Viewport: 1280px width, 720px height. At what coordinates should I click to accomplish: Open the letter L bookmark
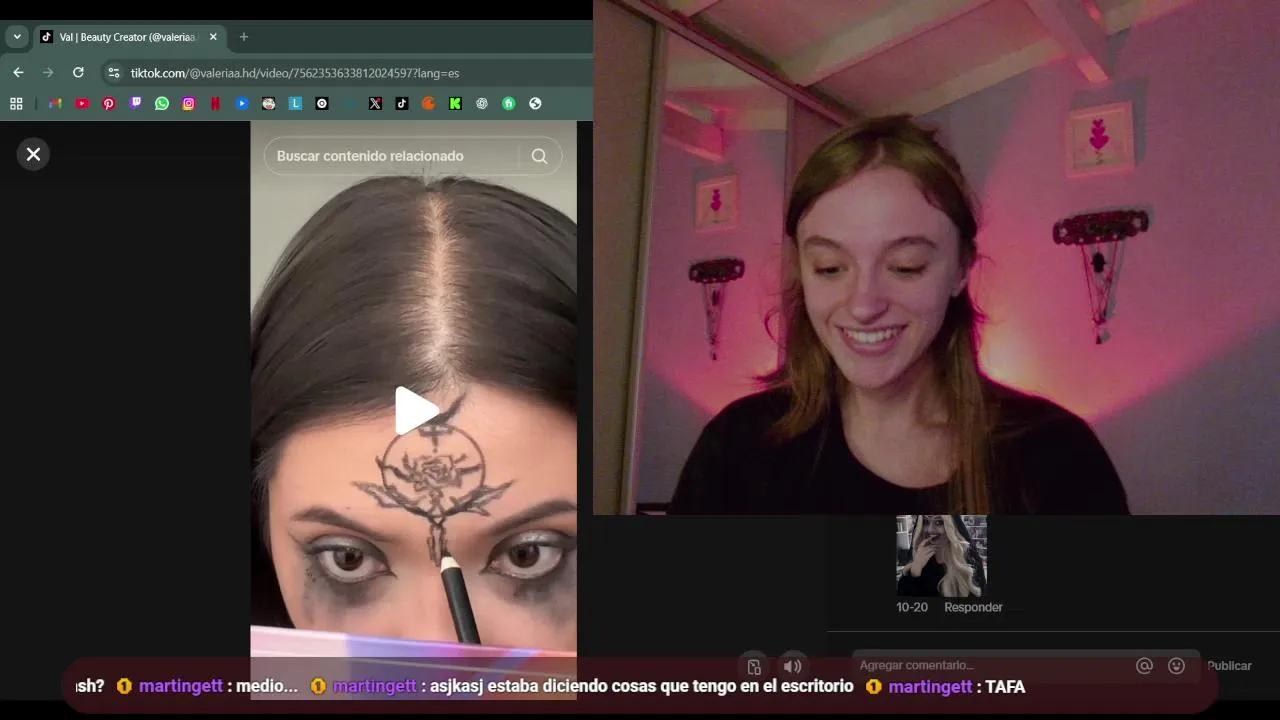point(295,103)
